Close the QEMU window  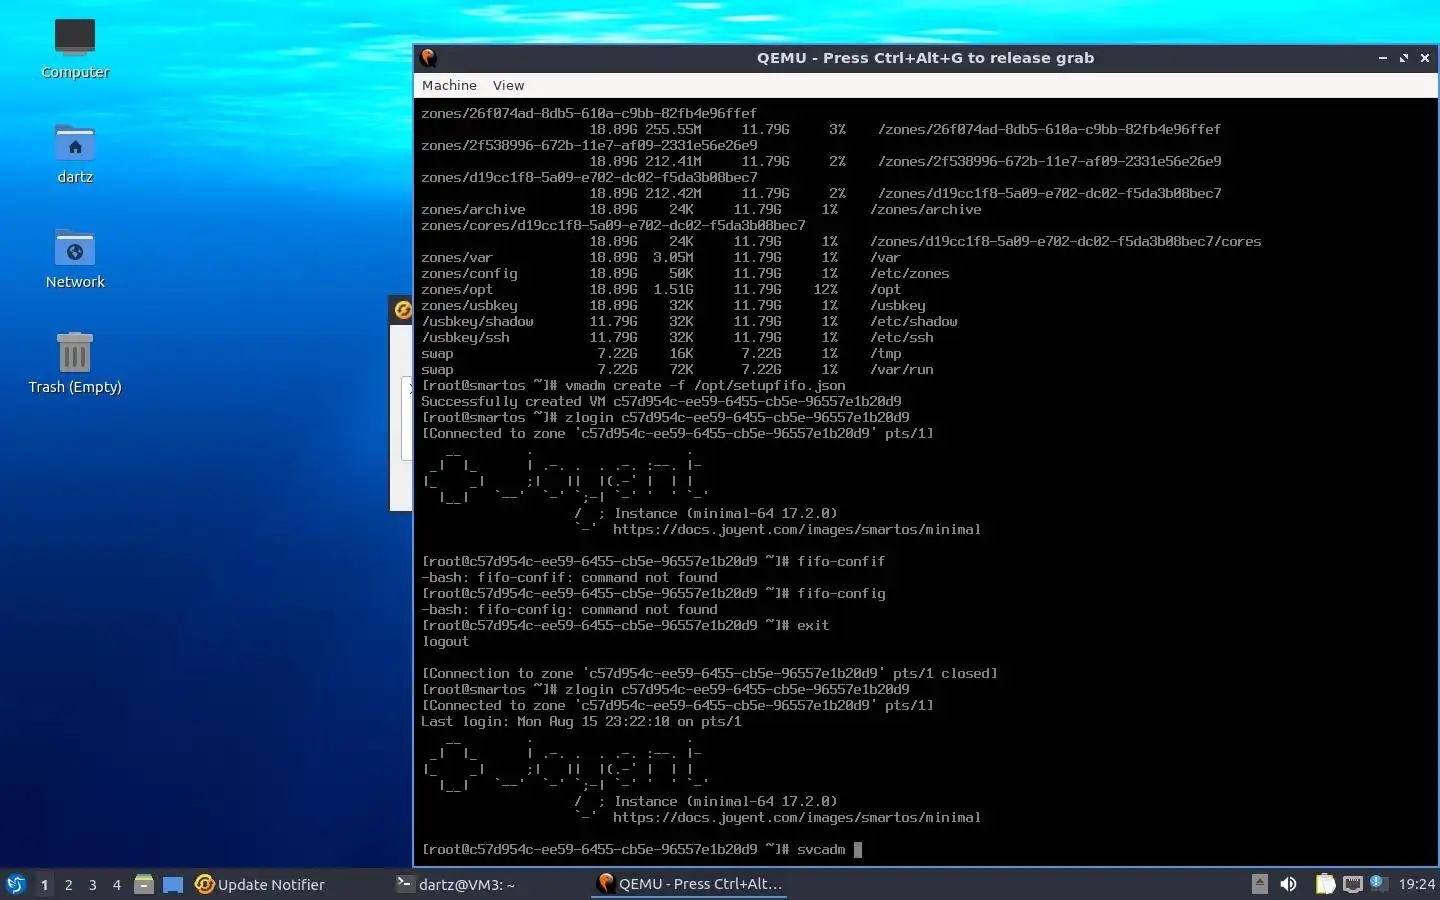[x=1425, y=58]
